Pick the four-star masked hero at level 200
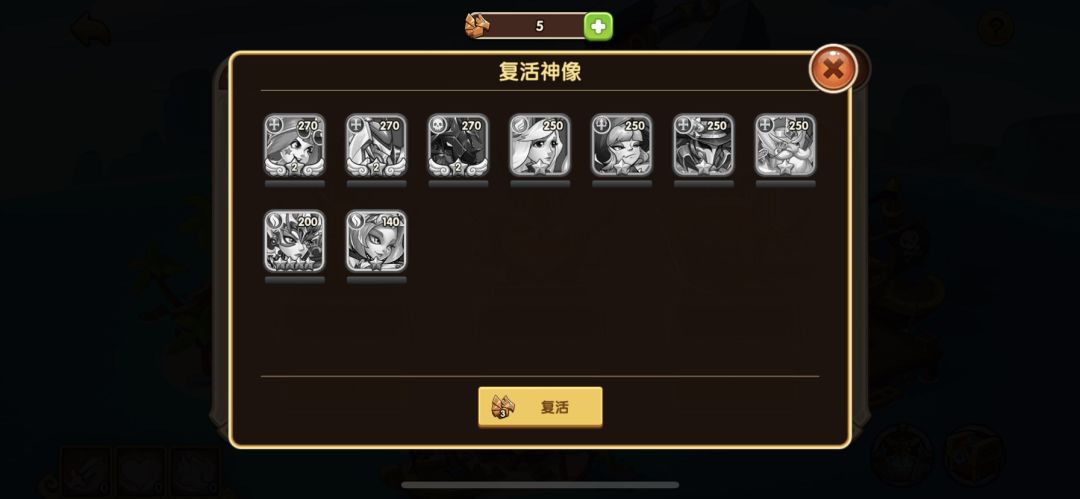Screen dimensions: 1080x499 tap(294, 241)
